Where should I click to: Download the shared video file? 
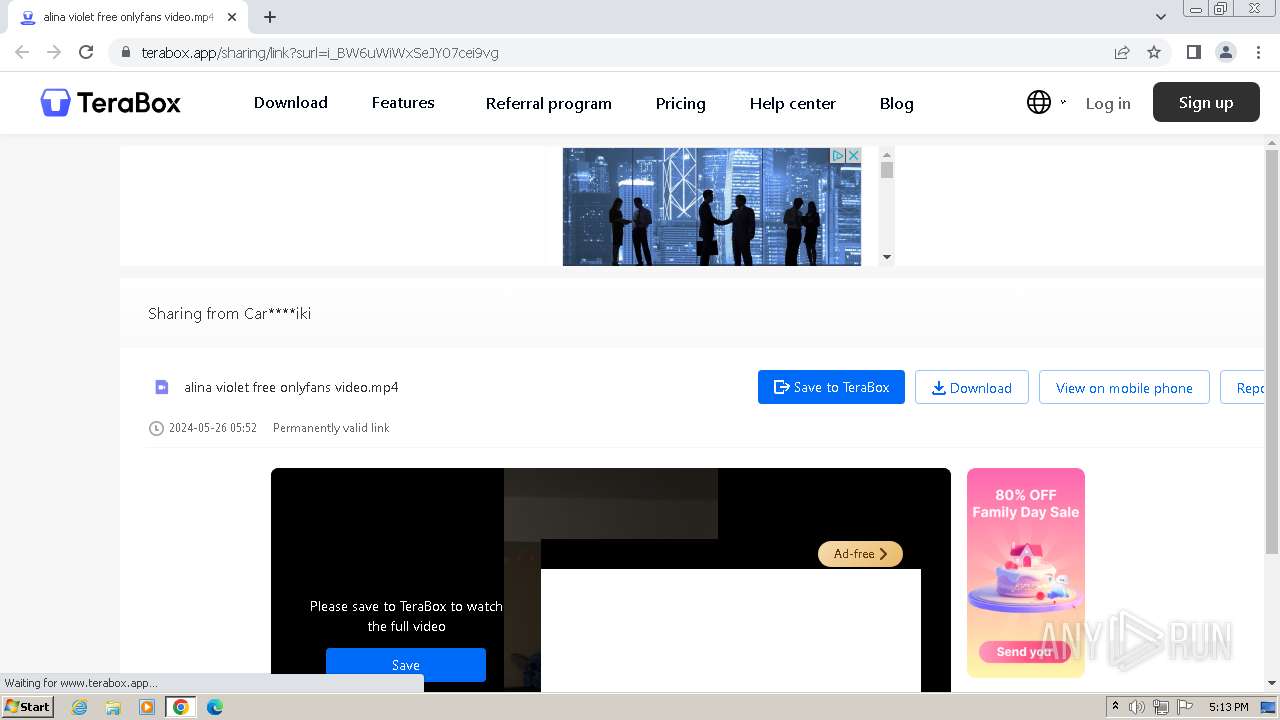[x=972, y=387]
